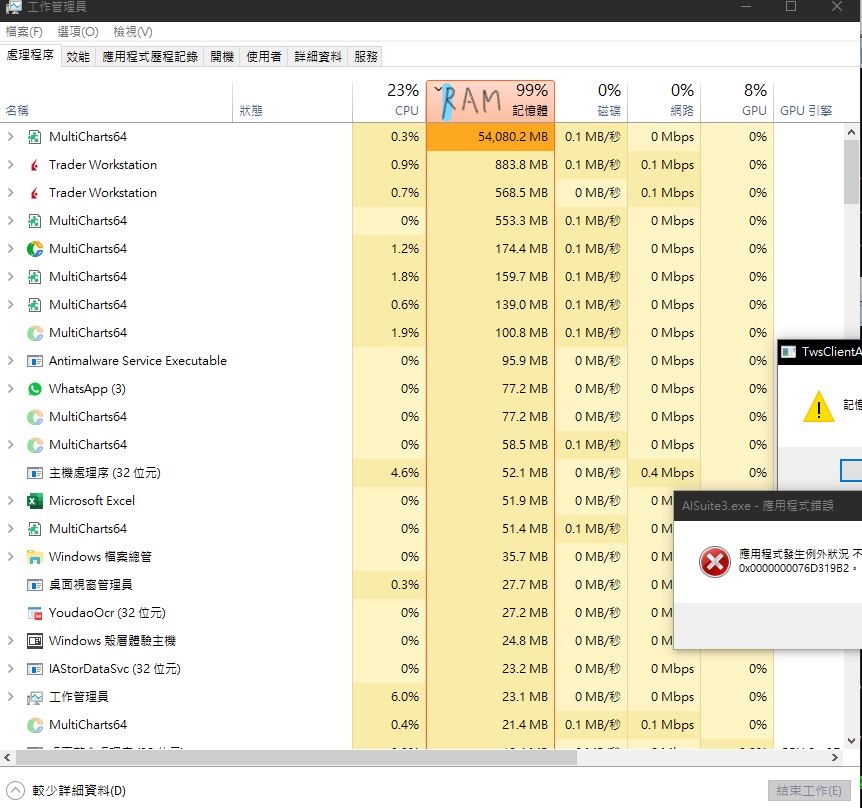Sort by the 0% 磁碟 column header
The image size is (862, 808).
pos(591,101)
